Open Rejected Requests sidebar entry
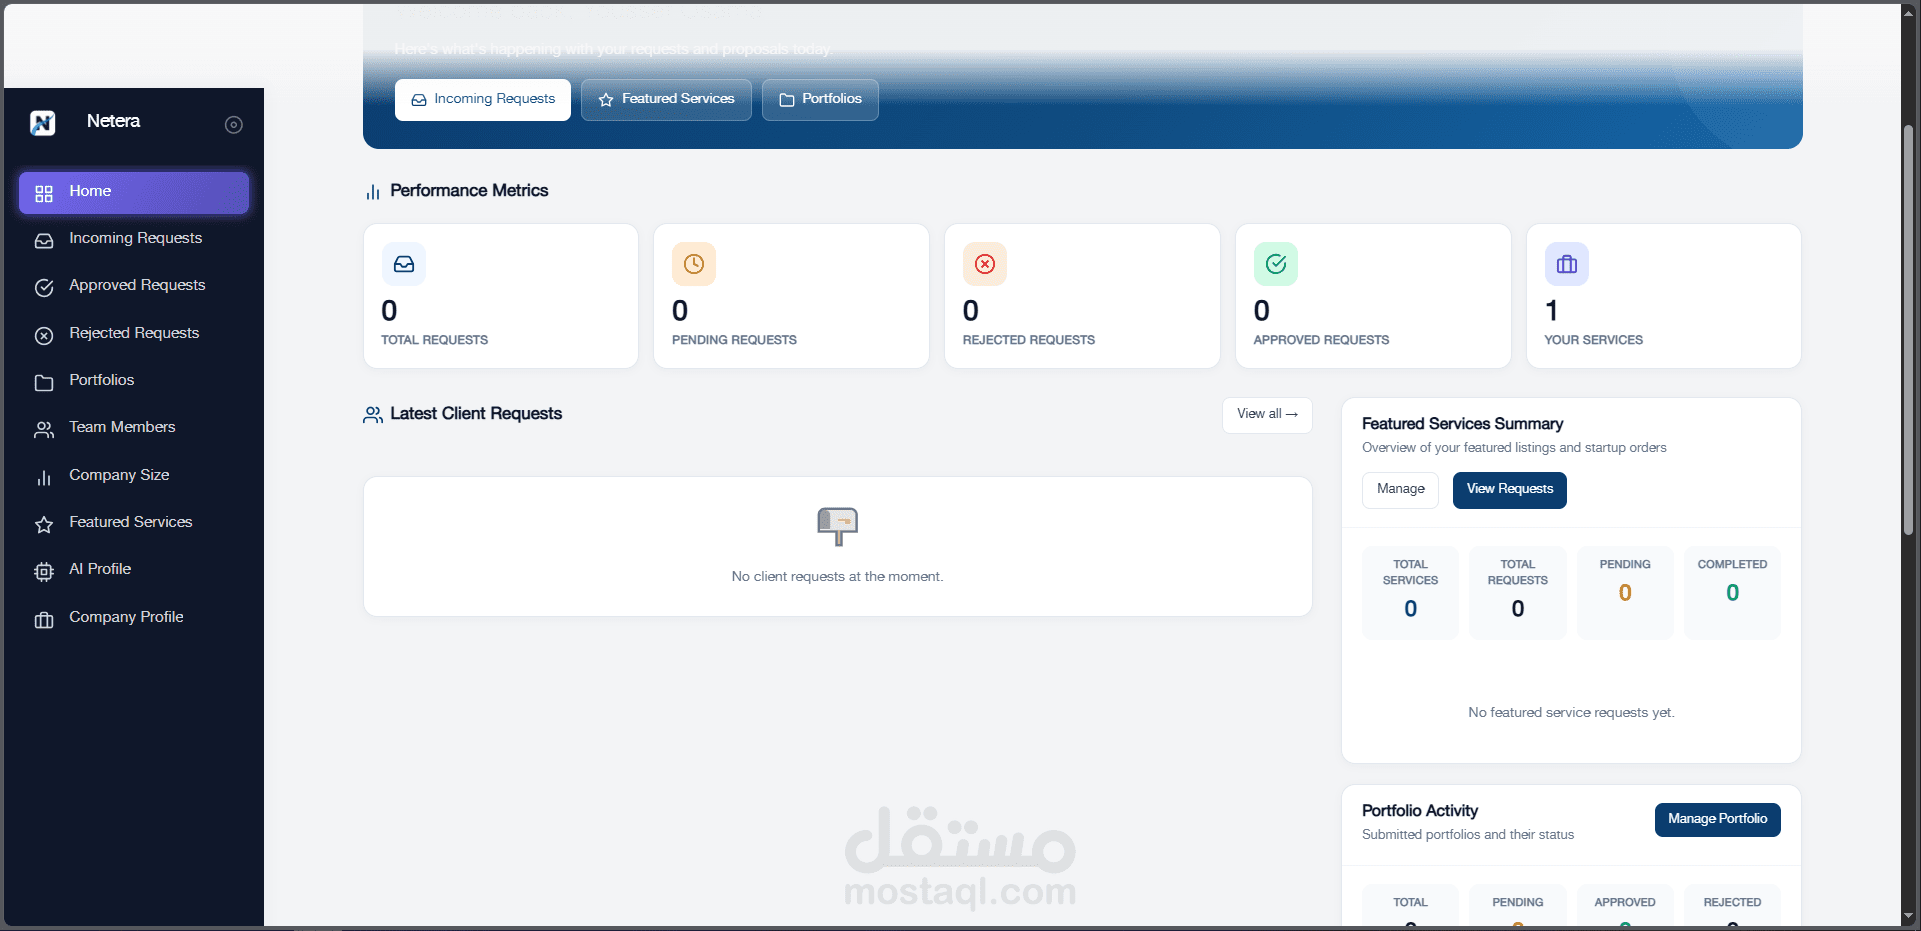 tap(134, 334)
